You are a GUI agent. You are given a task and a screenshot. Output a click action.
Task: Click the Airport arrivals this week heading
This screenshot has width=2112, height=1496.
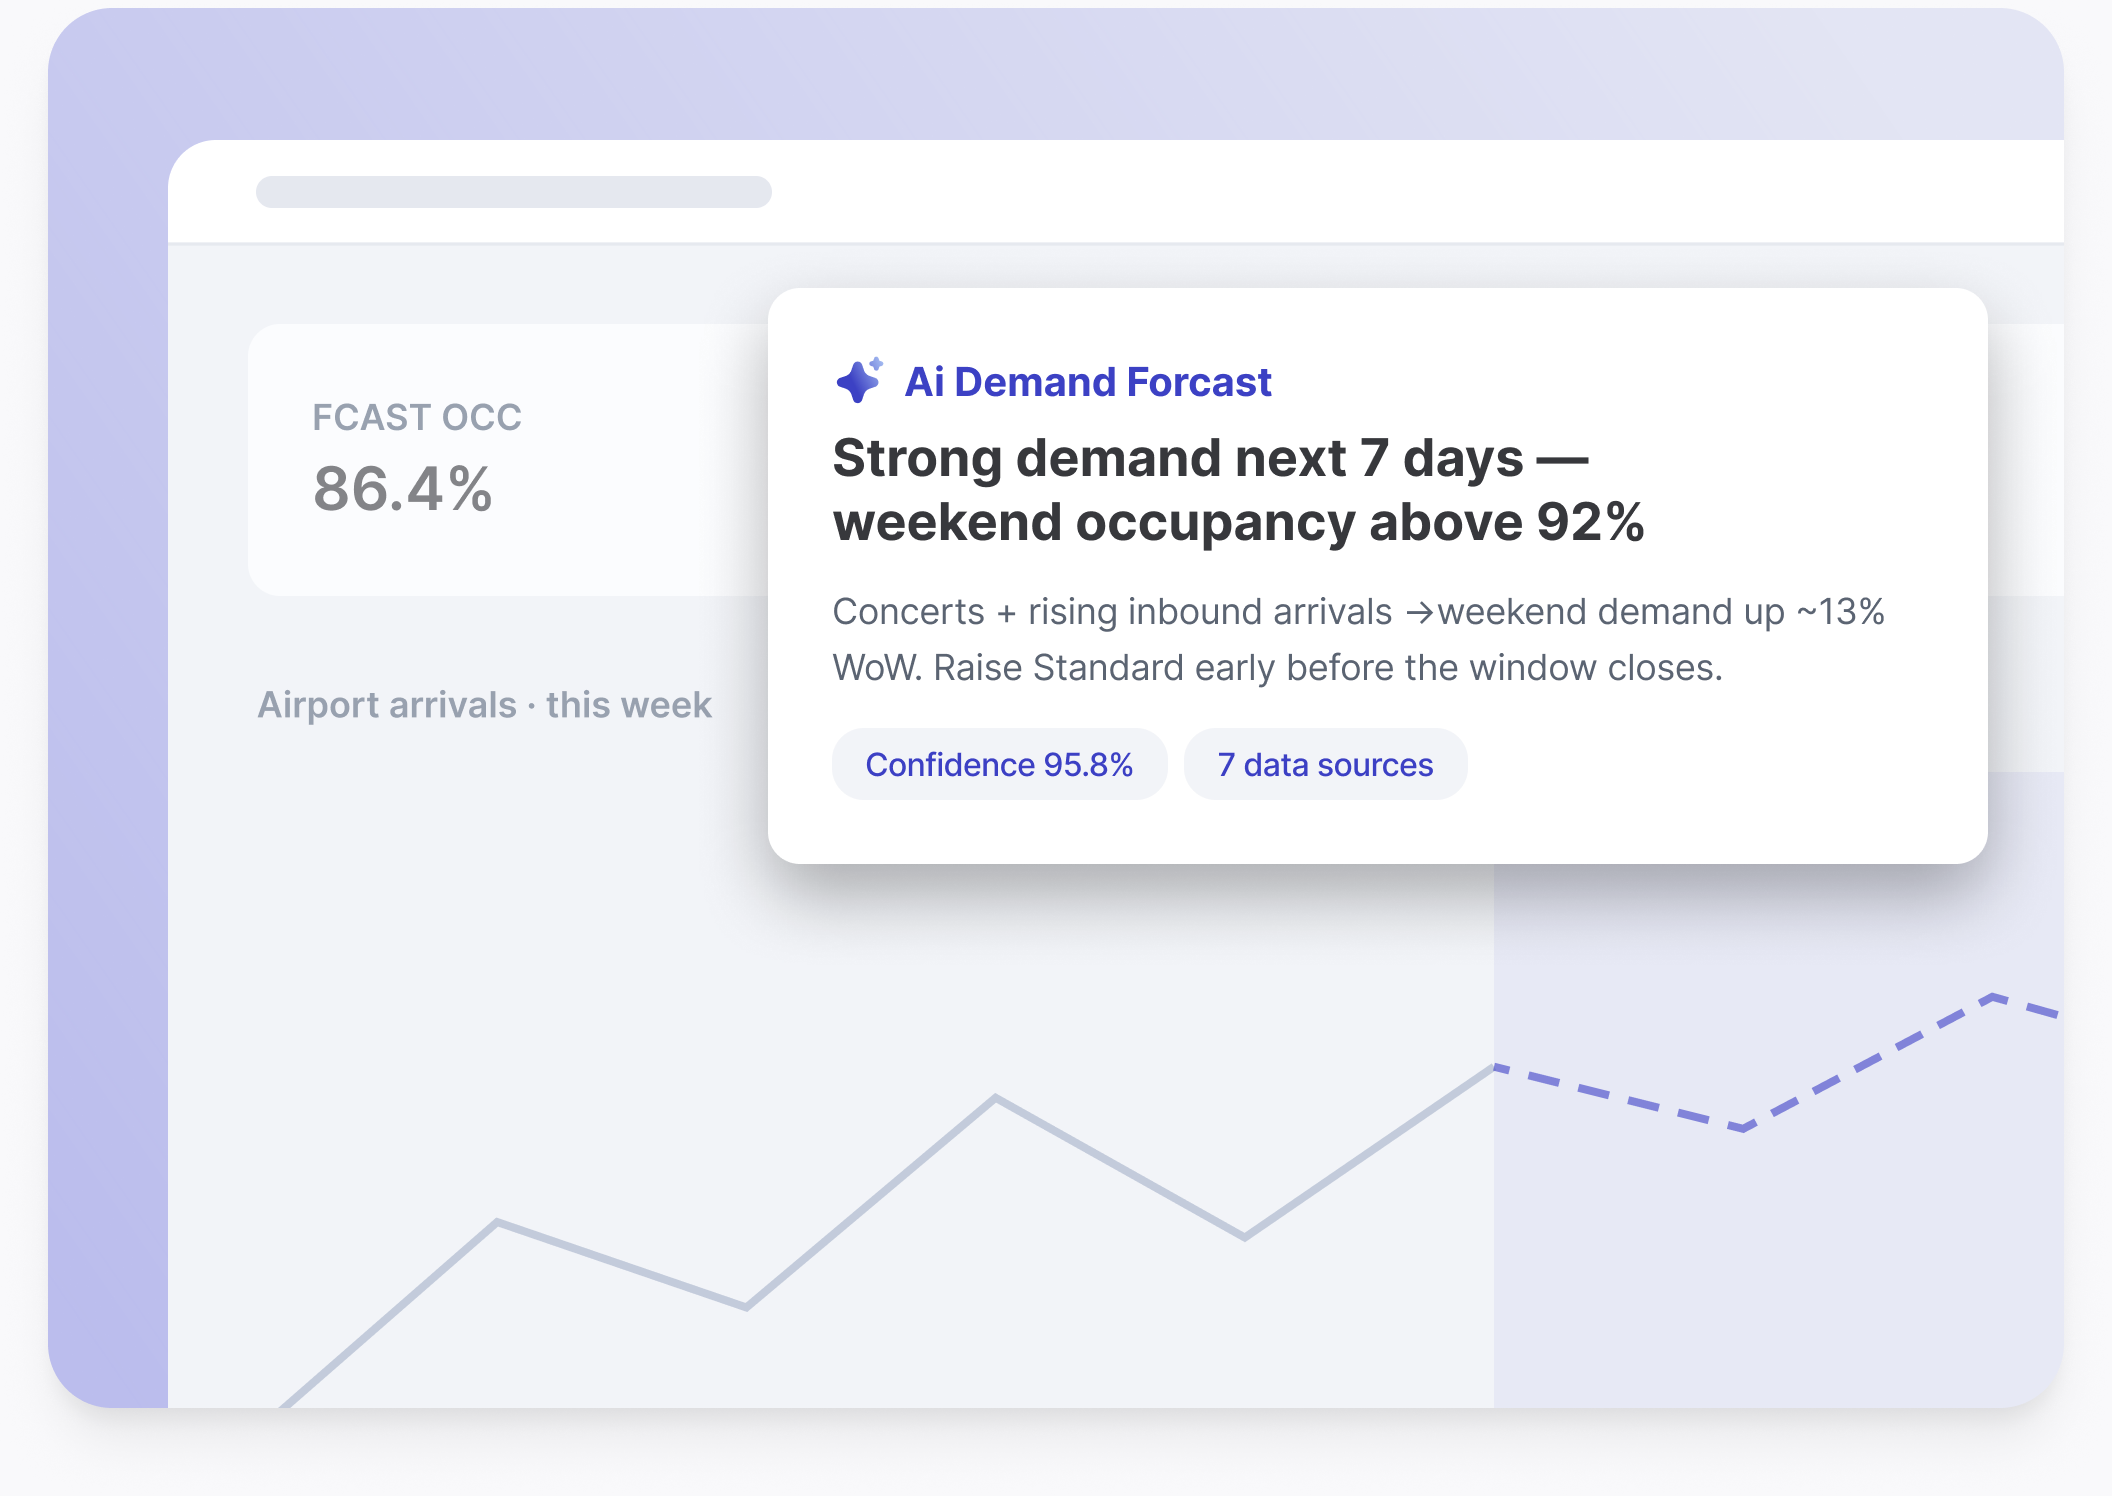pyautogui.click(x=485, y=705)
